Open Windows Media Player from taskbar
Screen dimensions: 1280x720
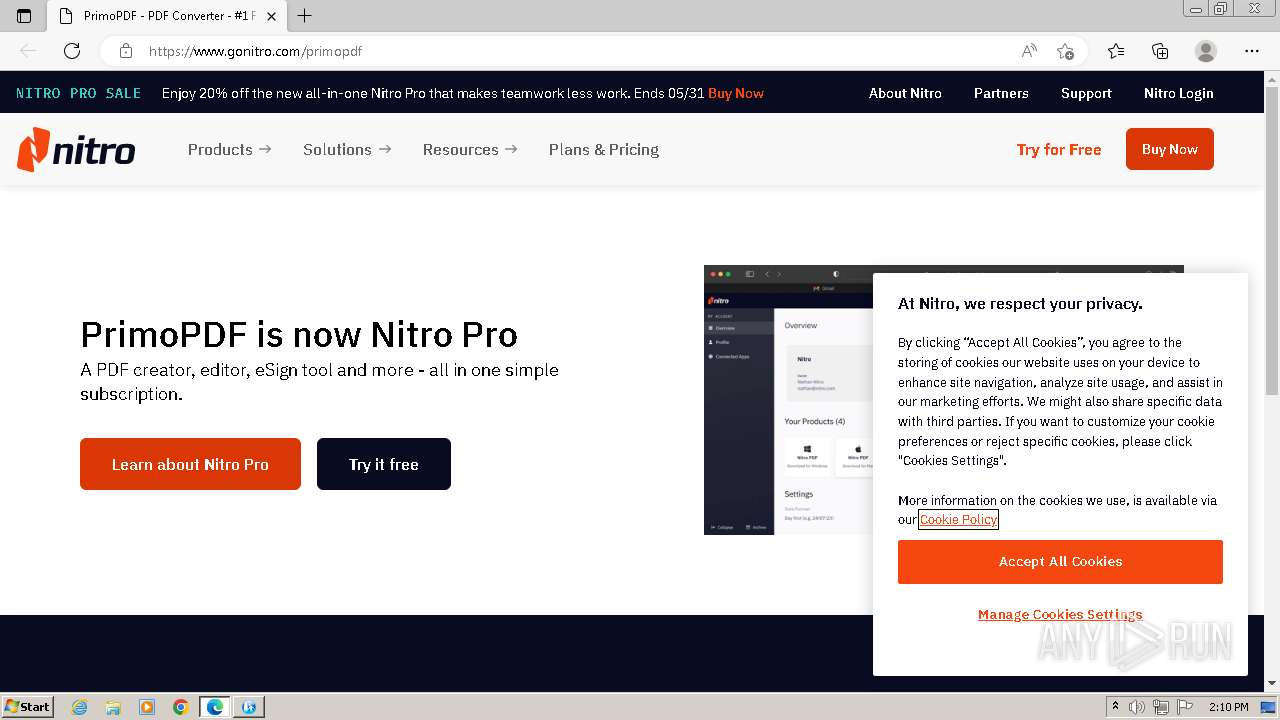point(147,707)
